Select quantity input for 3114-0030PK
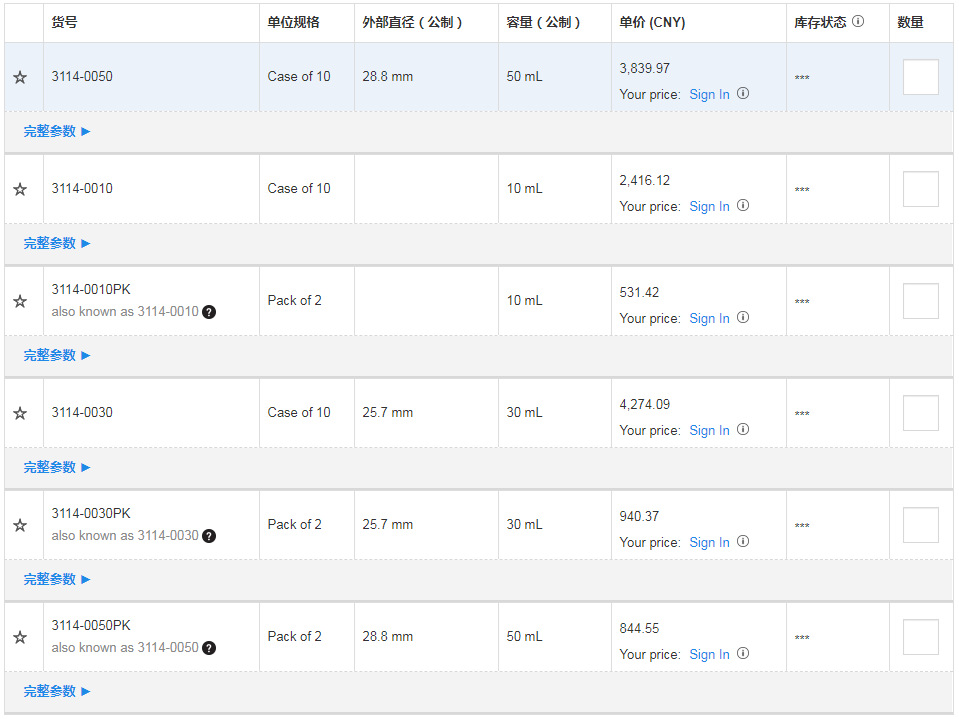This screenshot has height=719, width=959. (920, 525)
